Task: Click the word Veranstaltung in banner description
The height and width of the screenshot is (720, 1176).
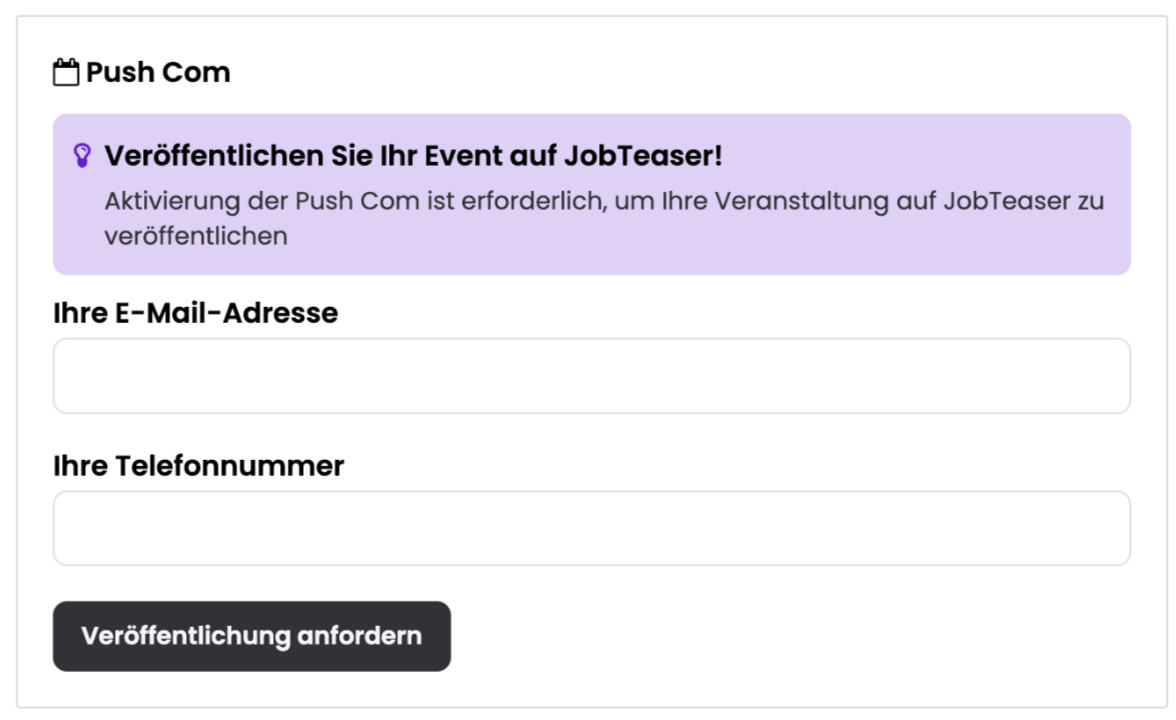Action: click(x=804, y=201)
